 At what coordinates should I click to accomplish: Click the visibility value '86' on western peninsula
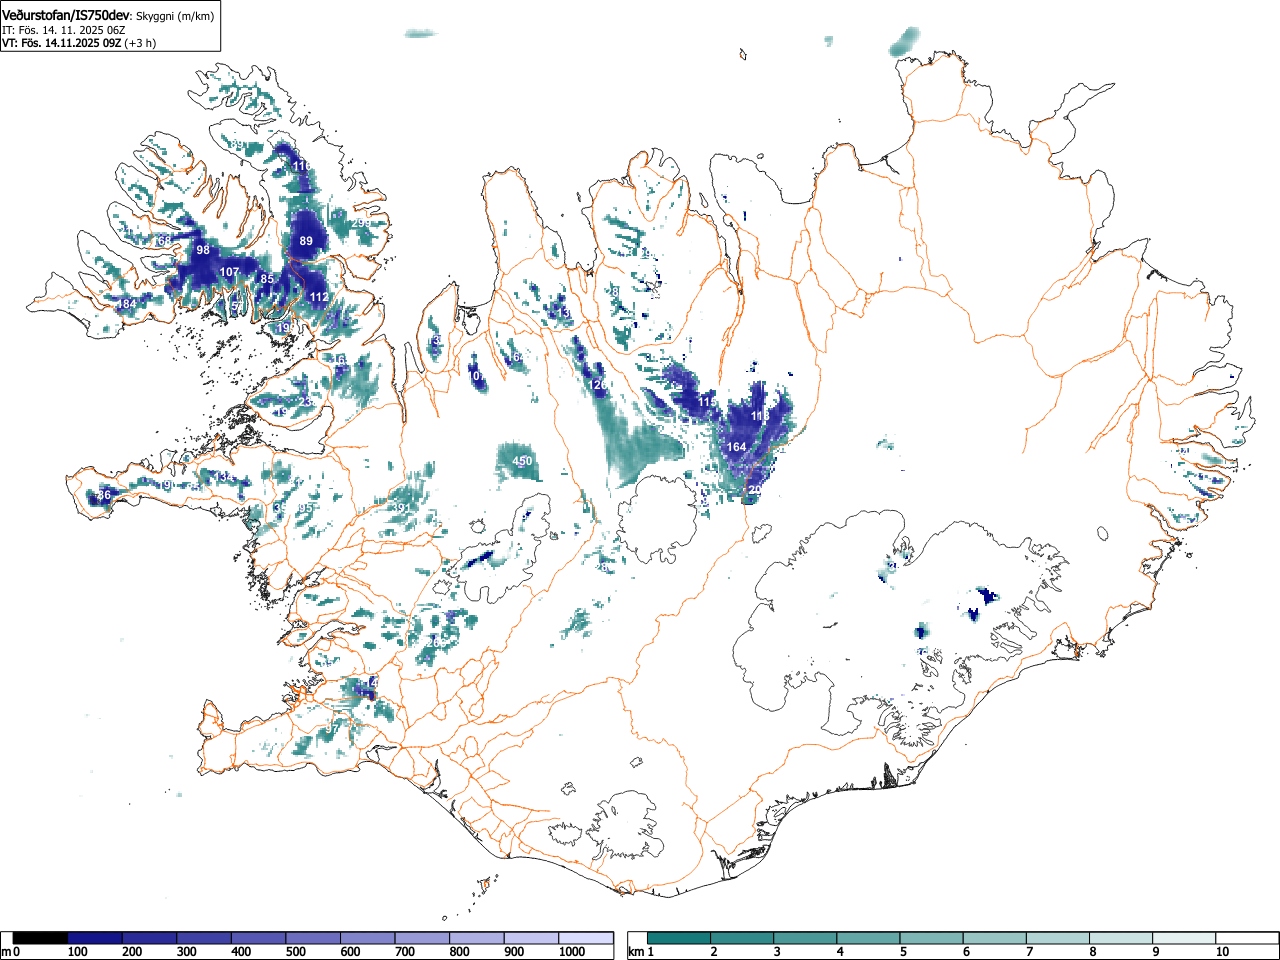tap(103, 495)
